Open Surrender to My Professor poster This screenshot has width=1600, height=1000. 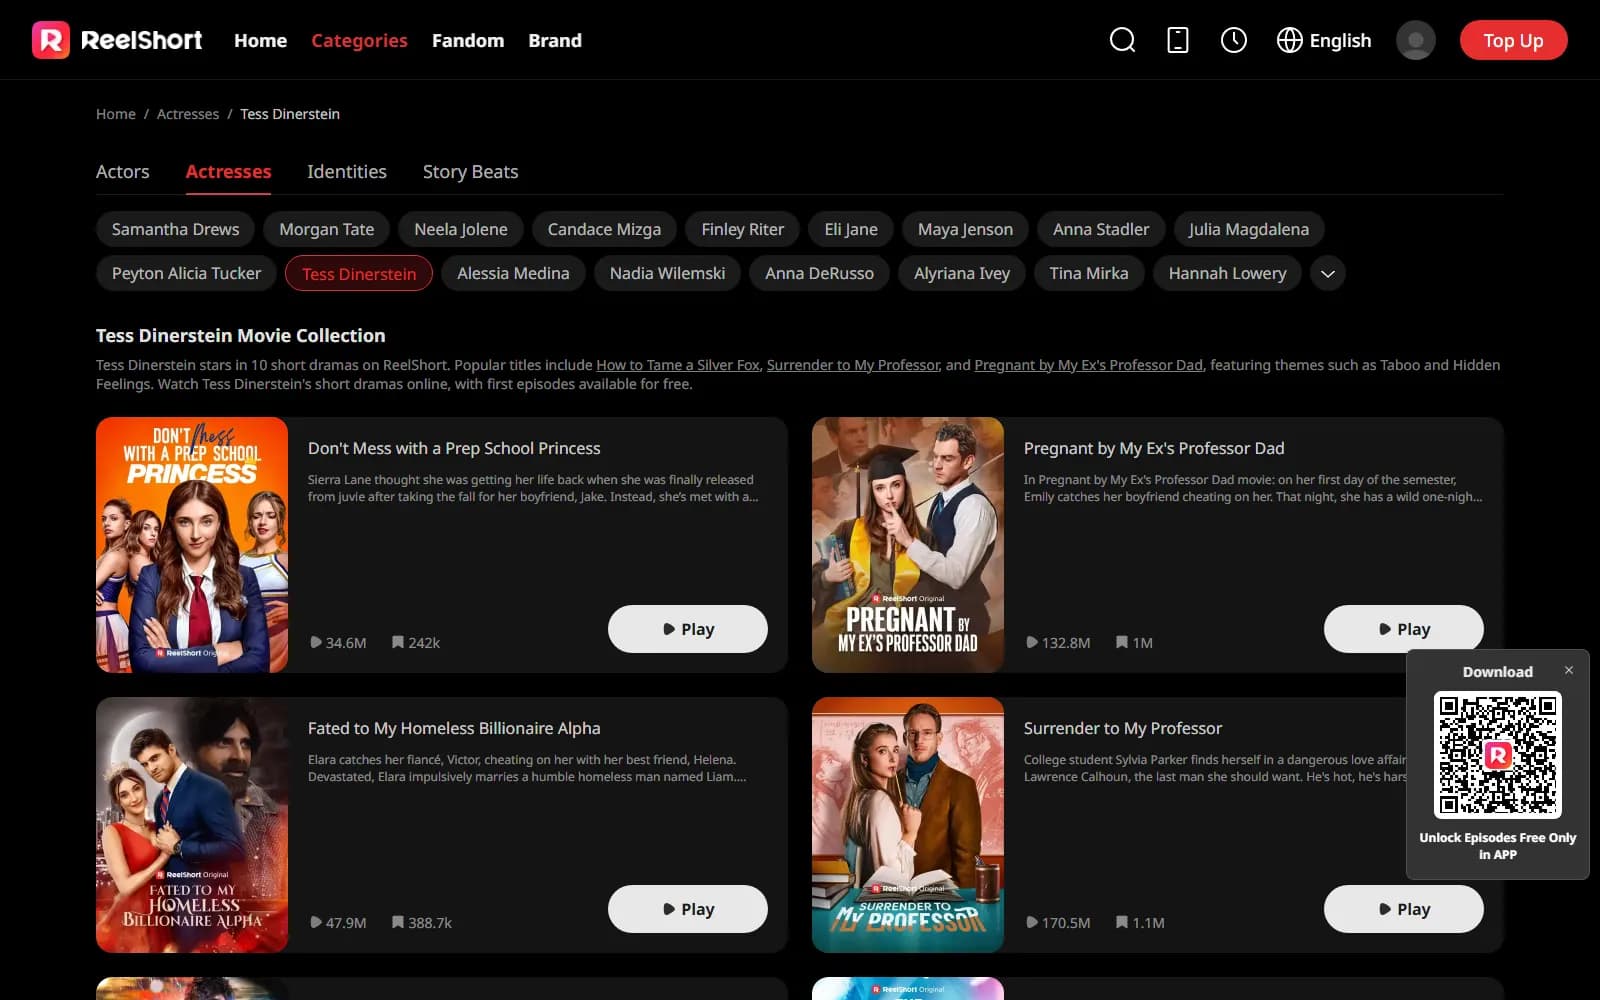click(908, 825)
